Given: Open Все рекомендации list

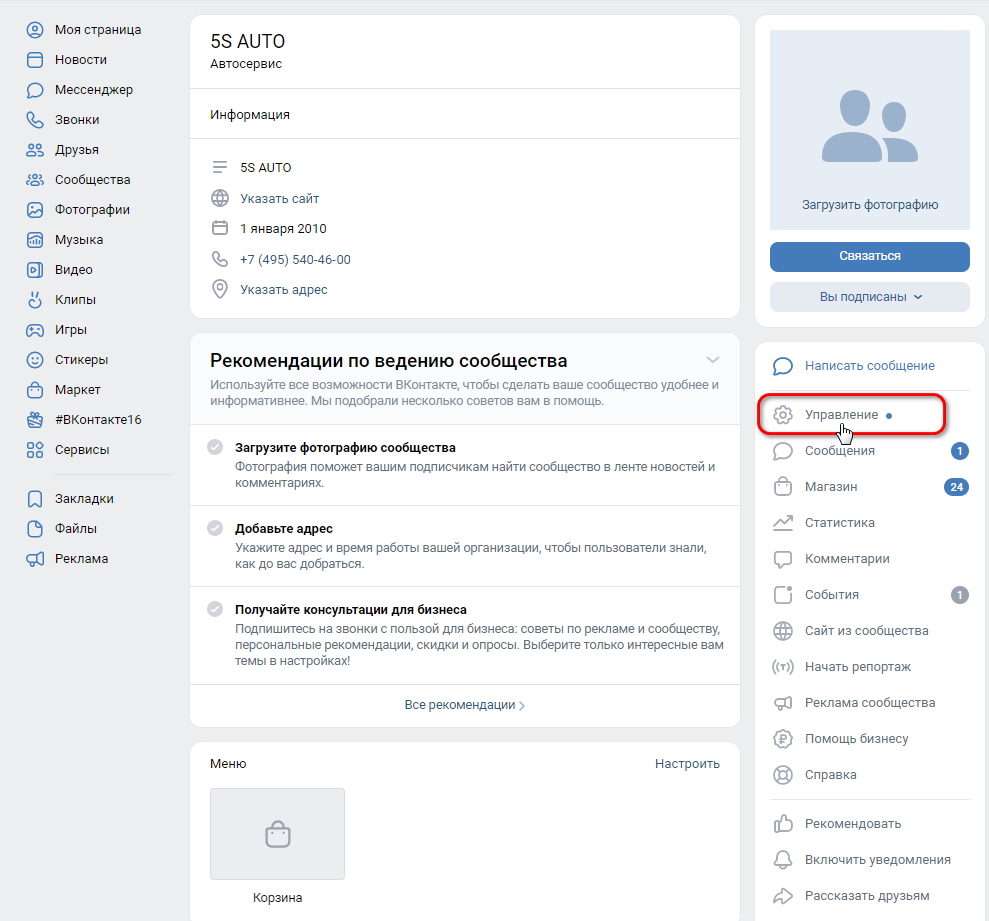Looking at the screenshot, I should tap(465, 705).
